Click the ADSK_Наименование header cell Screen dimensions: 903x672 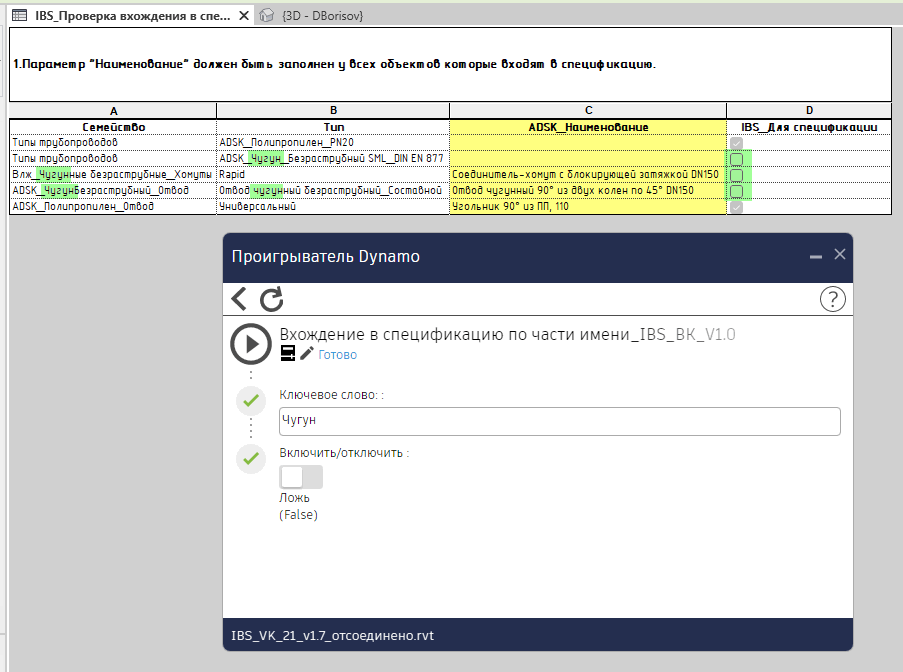(x=589, y=127)
